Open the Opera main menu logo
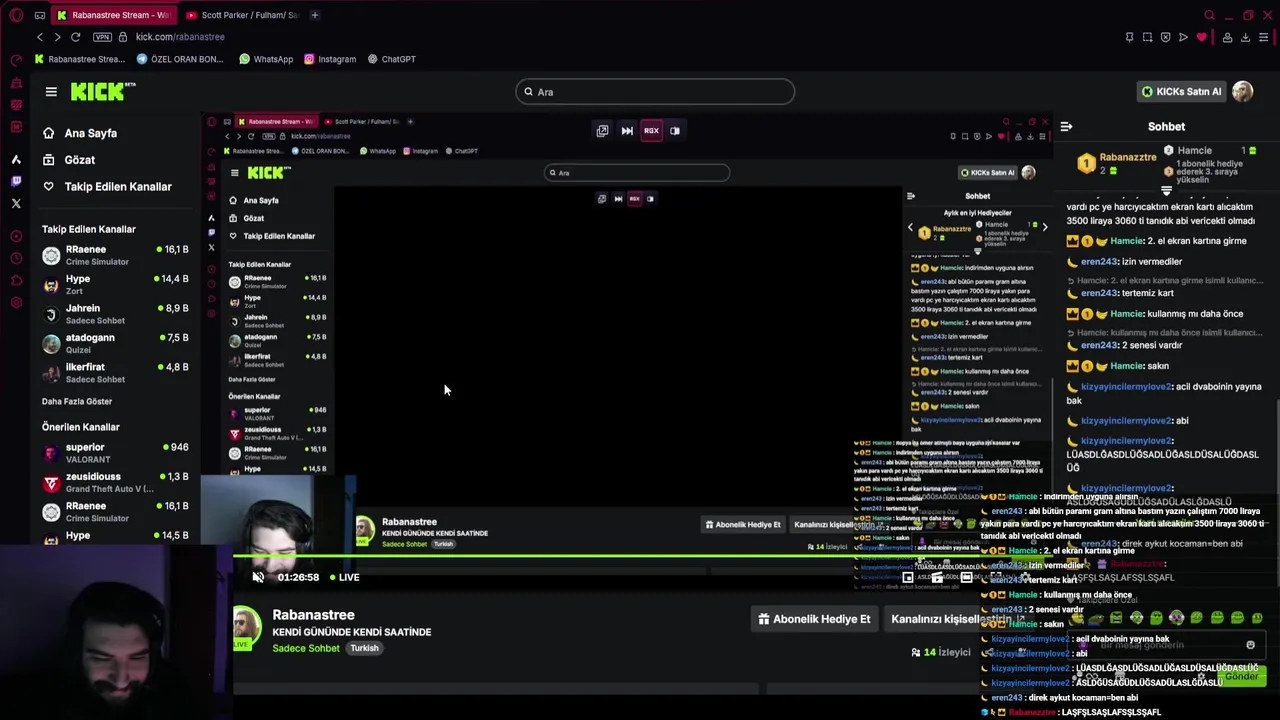Viewport: 1280px width, 720px height. (x=16, y=15)
